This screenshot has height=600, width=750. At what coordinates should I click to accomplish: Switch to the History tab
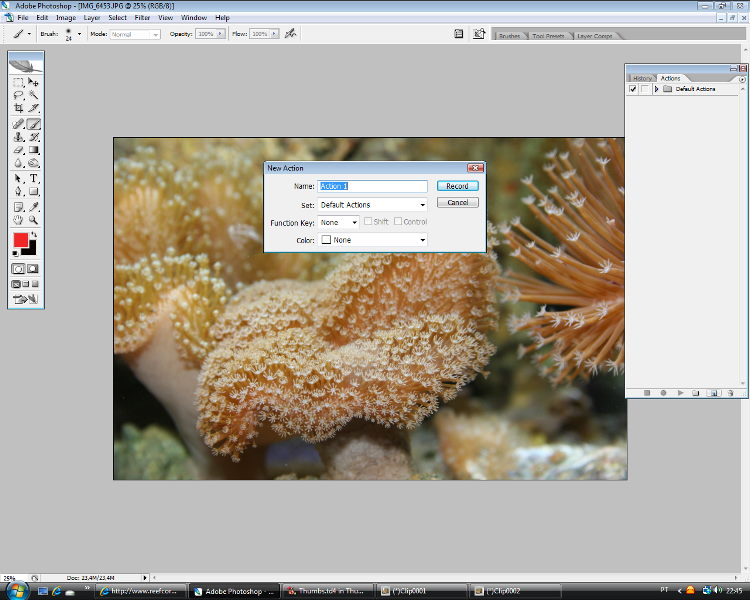coord(642,78)
